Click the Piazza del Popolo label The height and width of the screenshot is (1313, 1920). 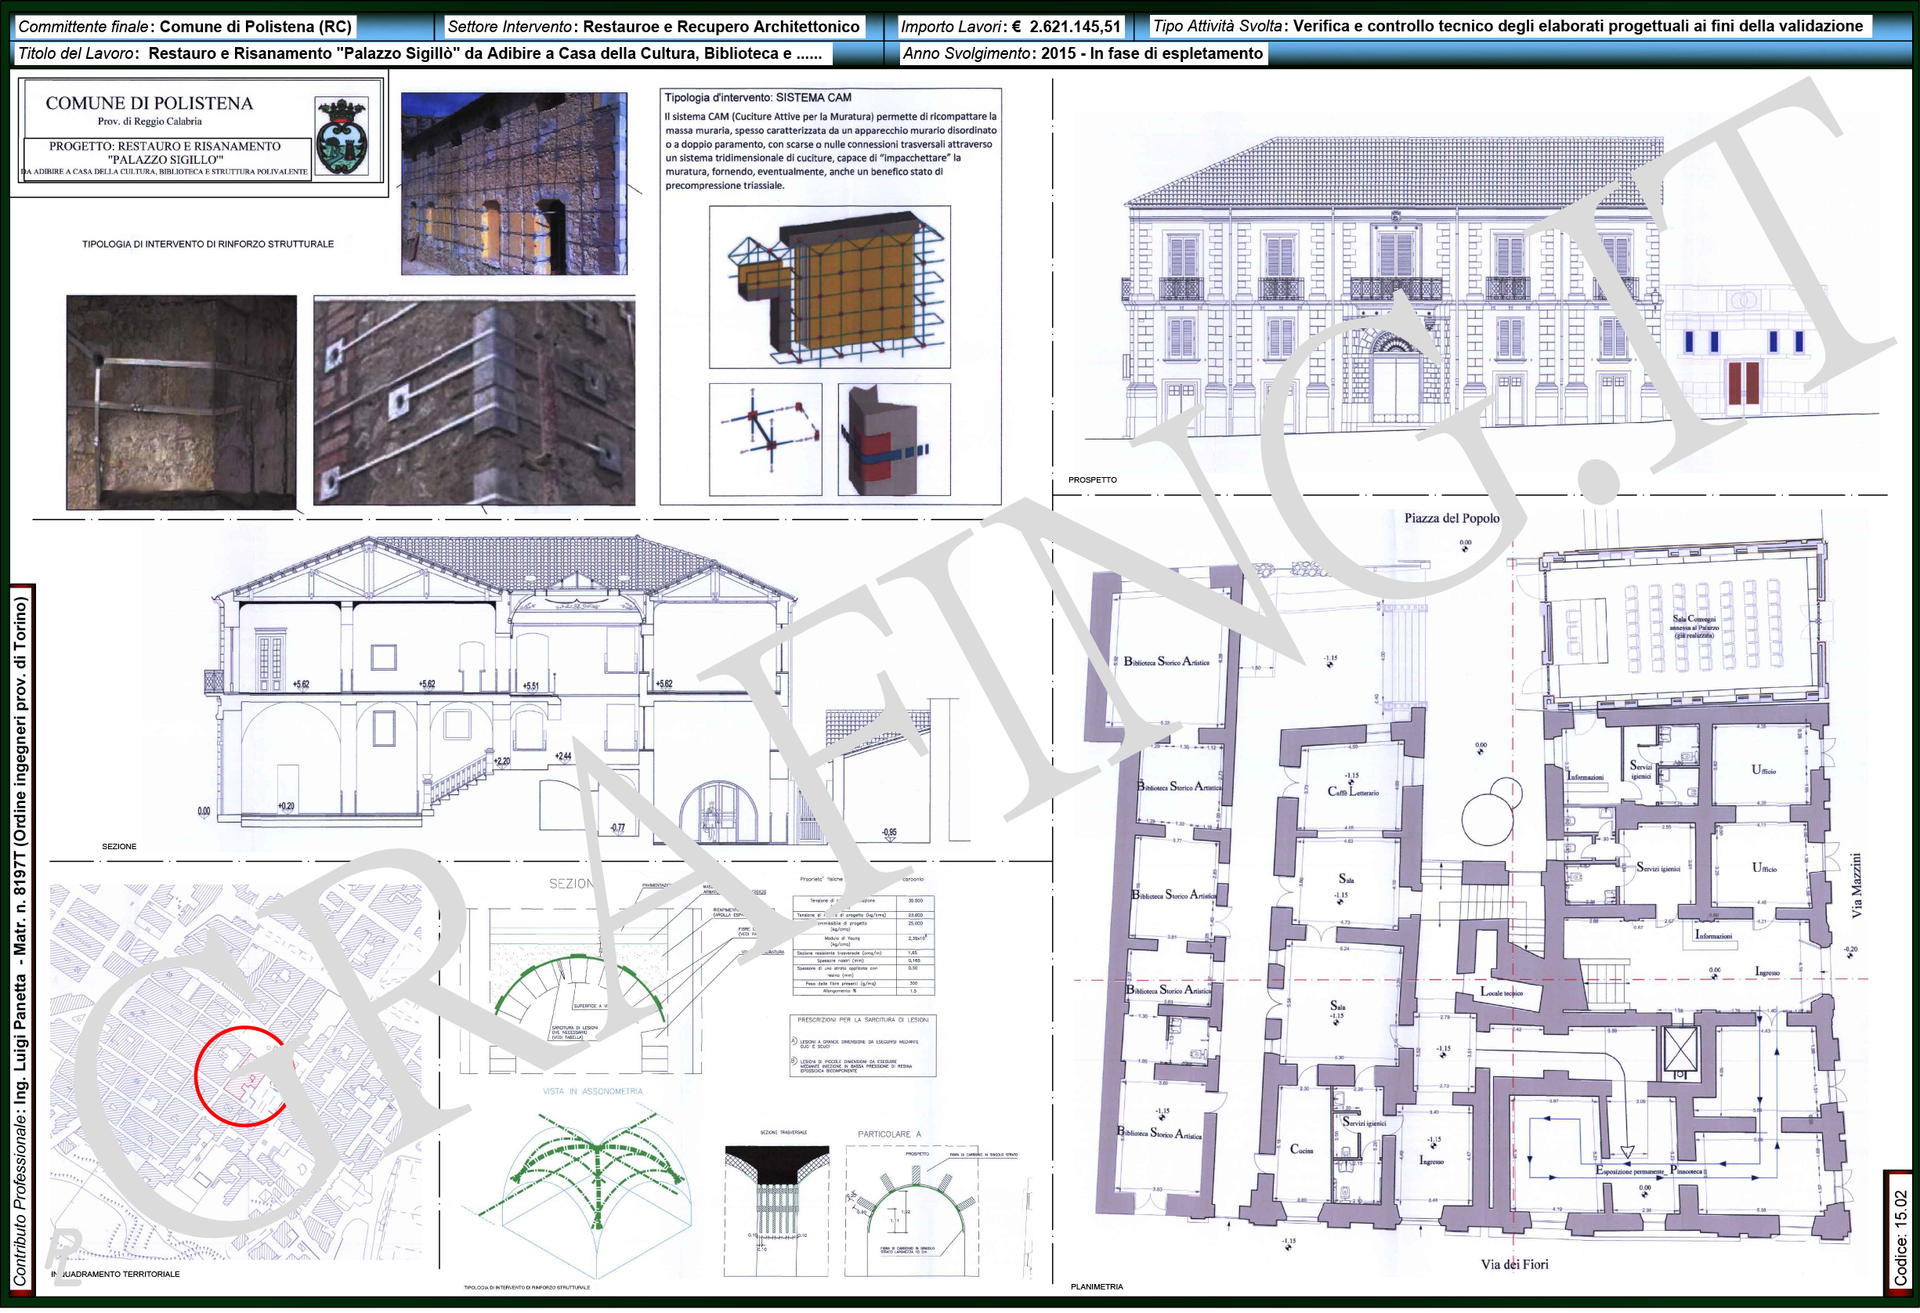tap(1451, 519)
